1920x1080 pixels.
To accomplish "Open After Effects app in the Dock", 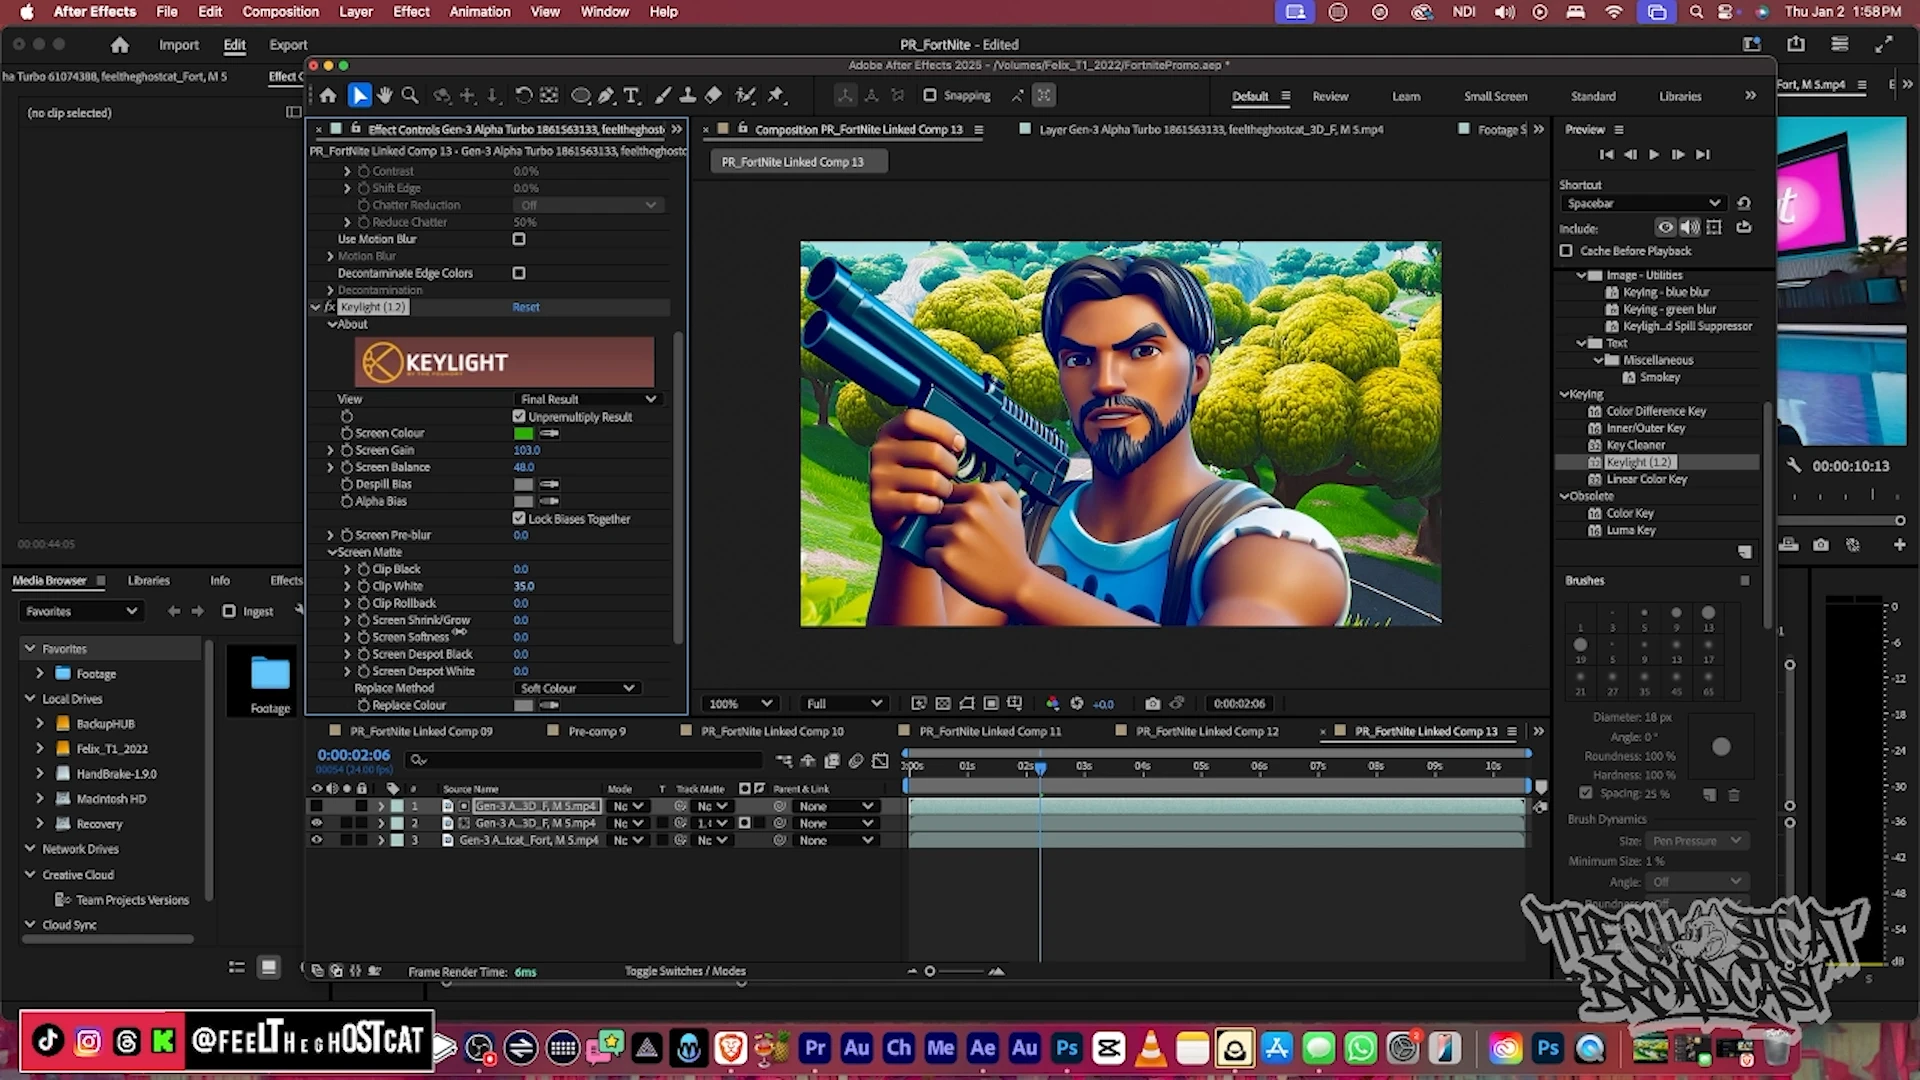I will tap(982, 1048).
